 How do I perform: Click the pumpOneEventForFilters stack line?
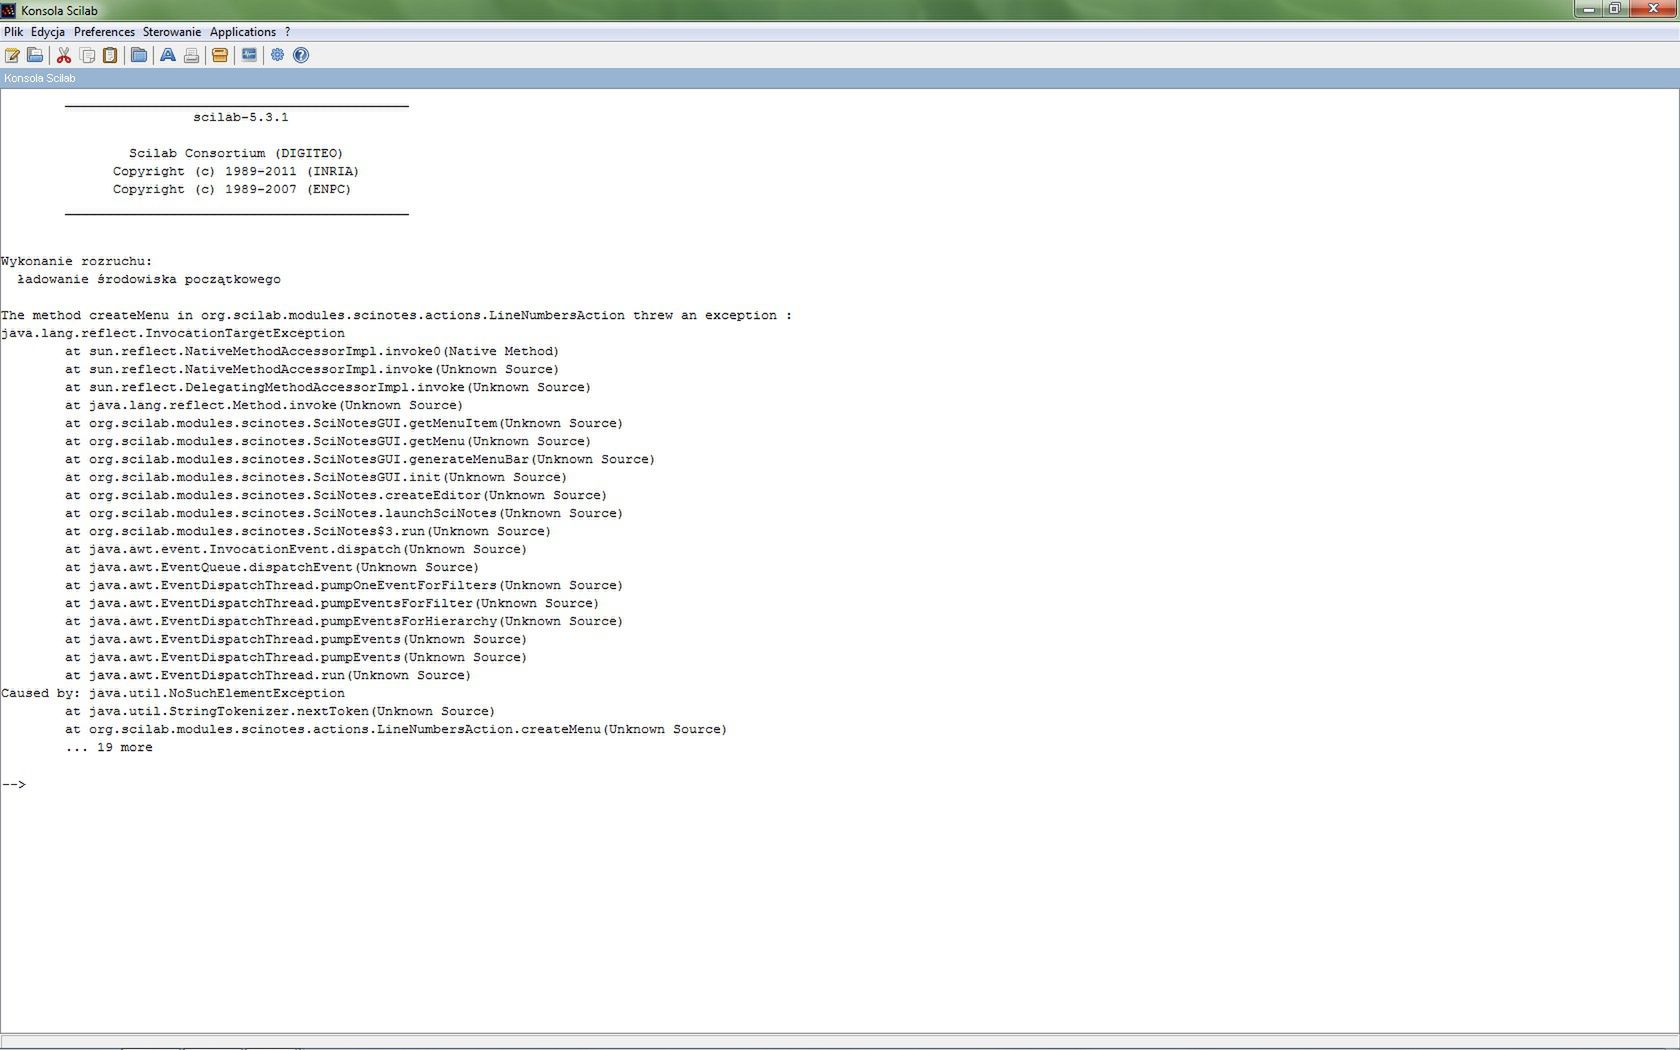point(344,585)
